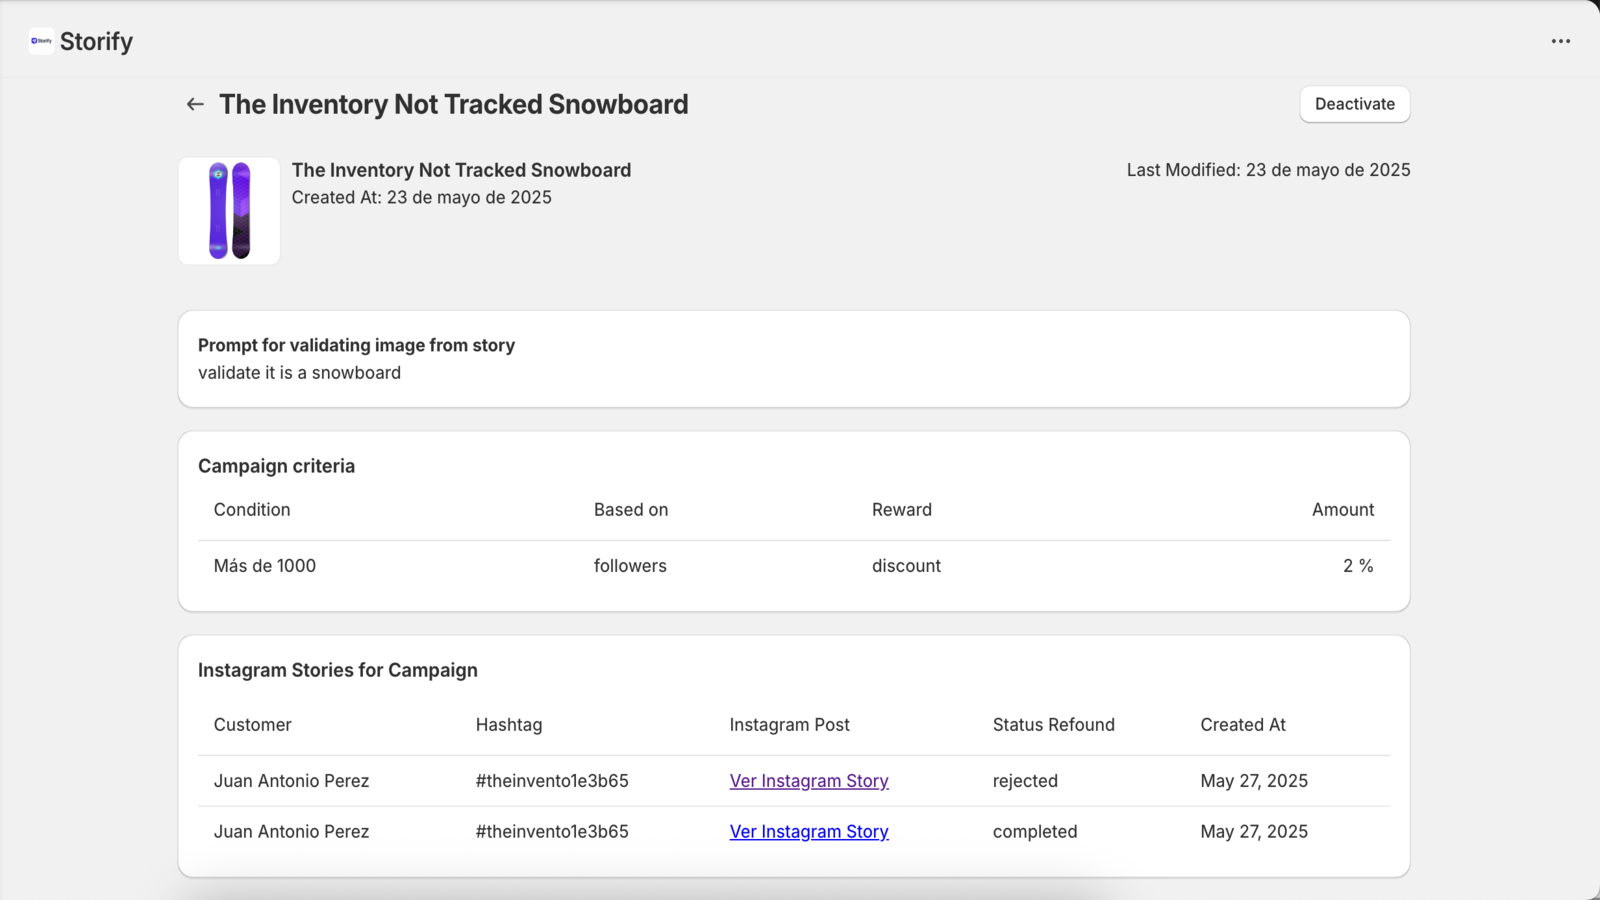Click the Status Refound column header

click(x=1053, y=724)
